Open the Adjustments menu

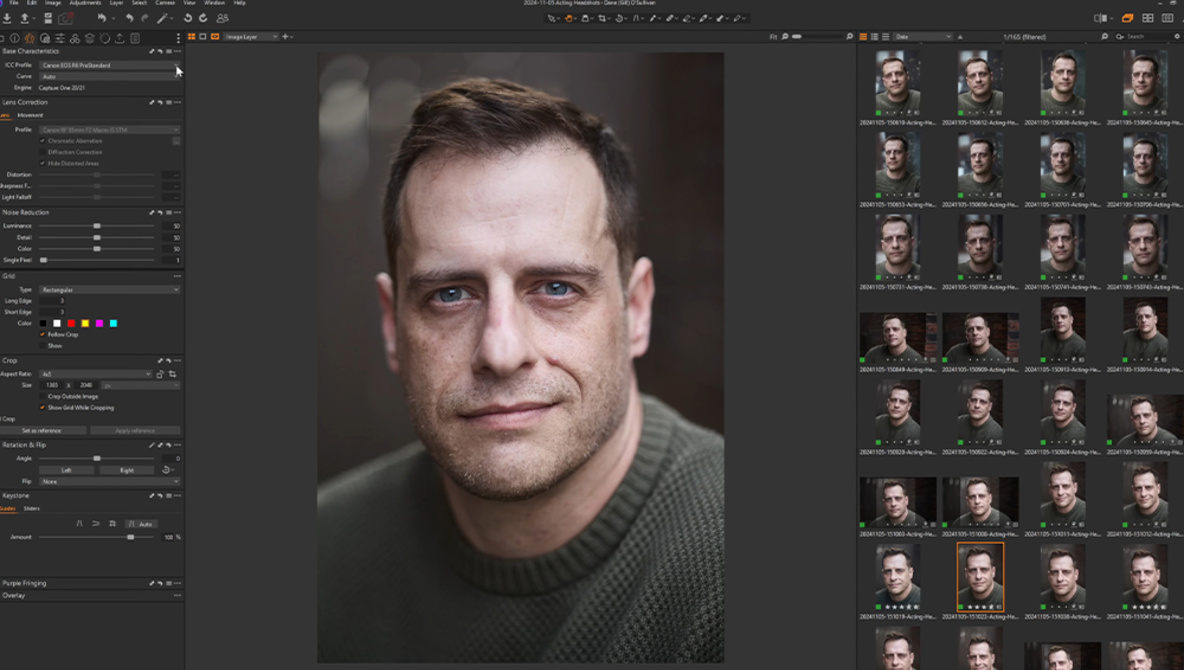click(85, 3)
